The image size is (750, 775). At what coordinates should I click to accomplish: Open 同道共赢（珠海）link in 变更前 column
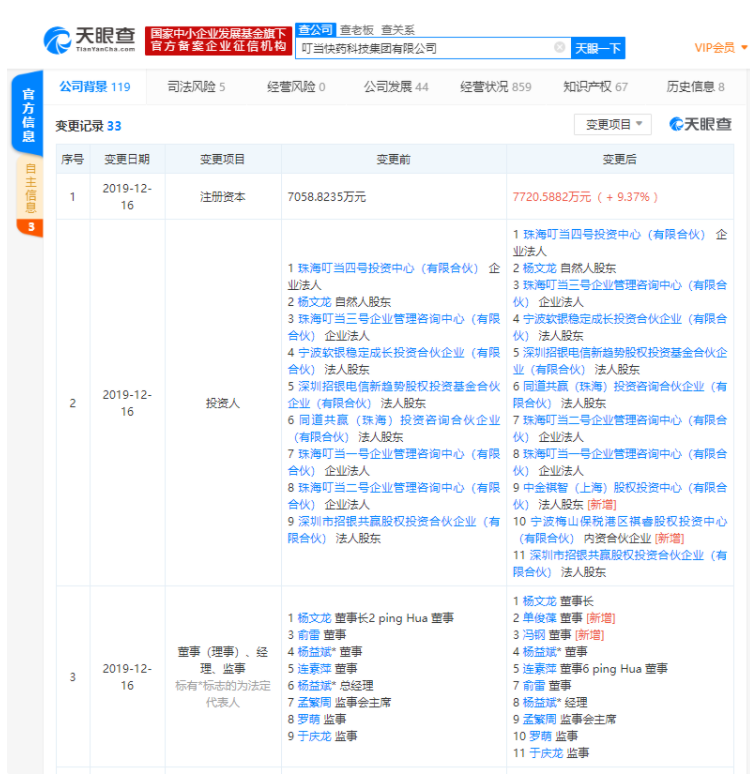click(x=394, y=428)
